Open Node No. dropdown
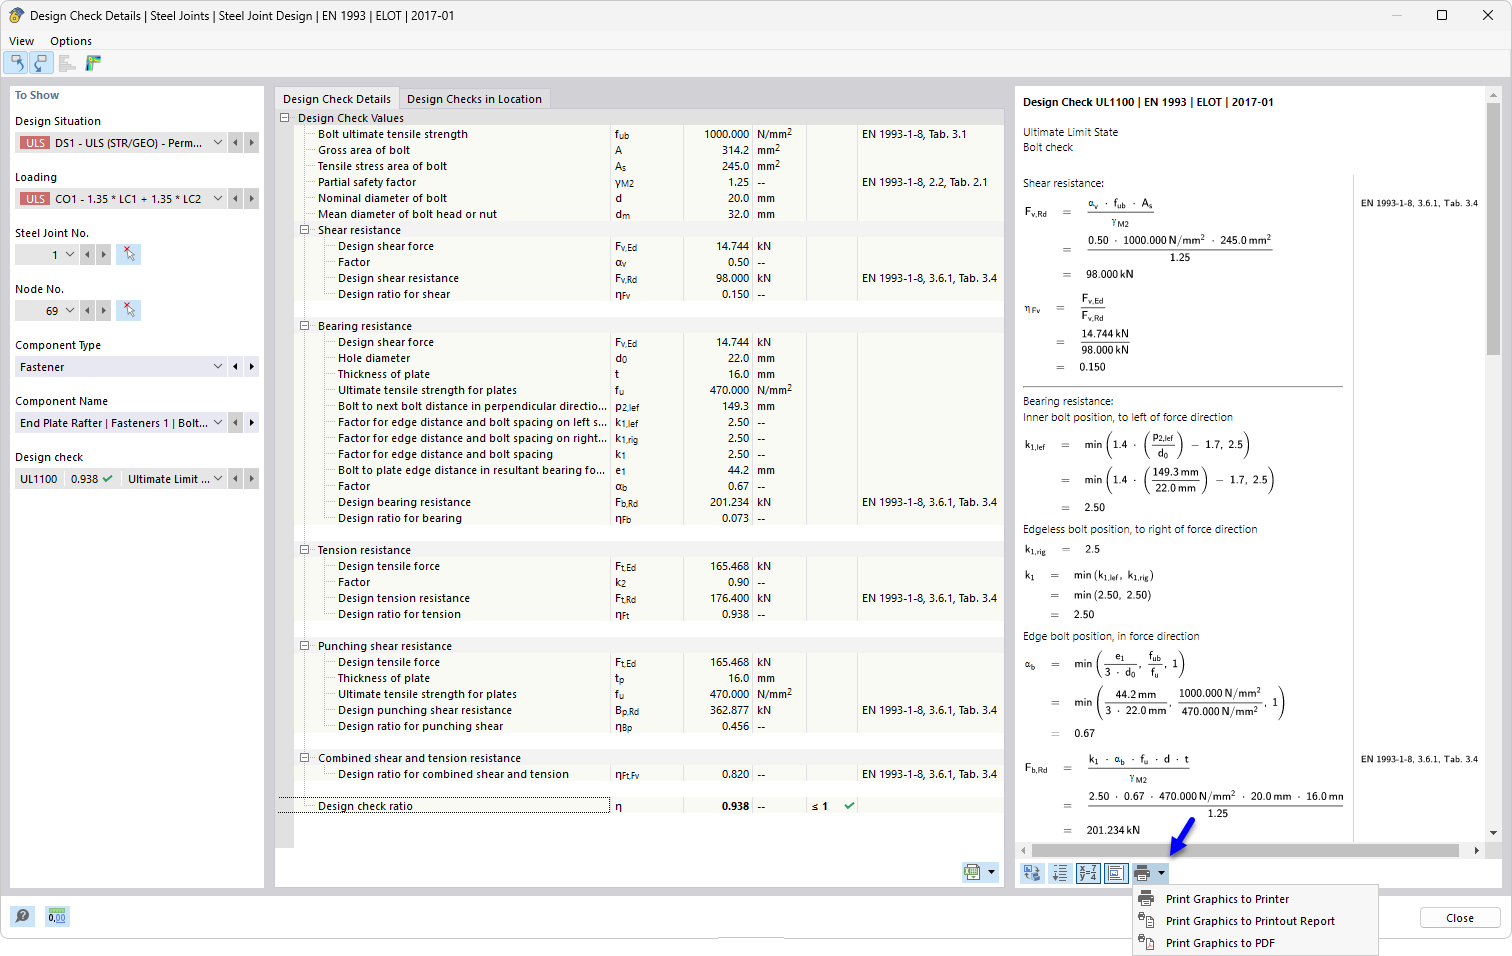This screenshot has width=1512, height=956. click(x=70, y=311)
